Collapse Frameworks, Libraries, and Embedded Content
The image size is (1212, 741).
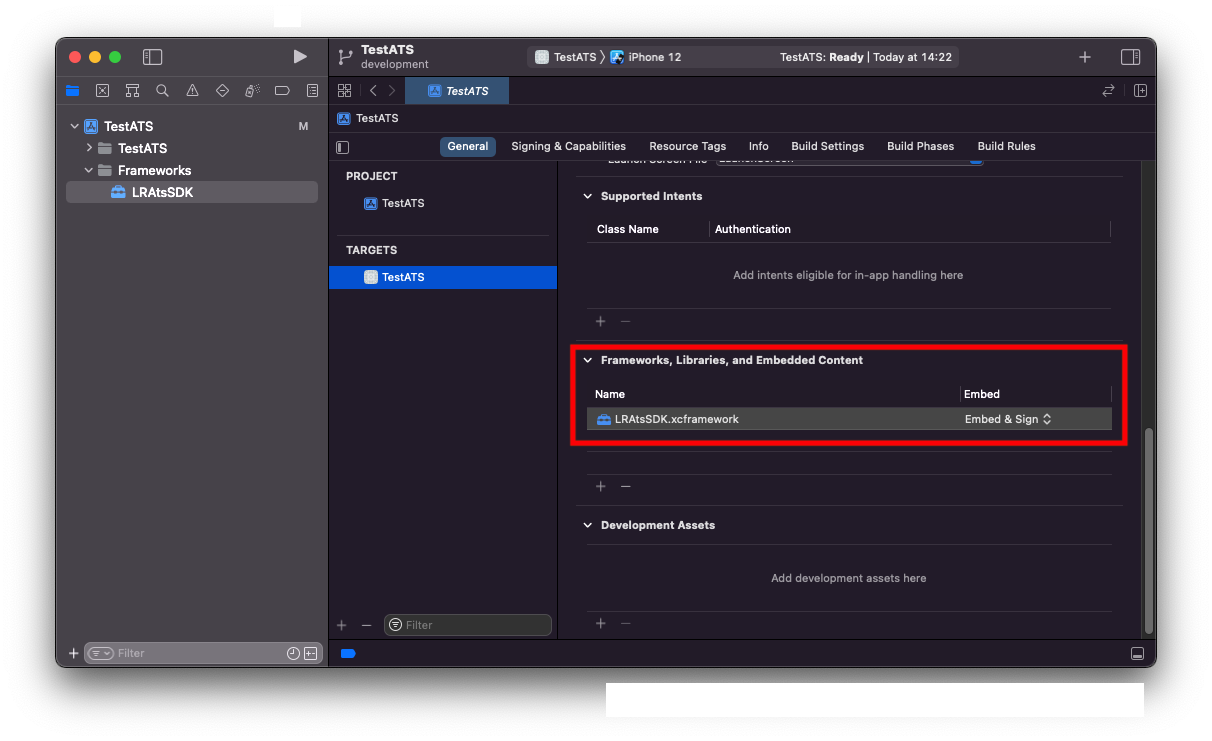coord(588,360)
